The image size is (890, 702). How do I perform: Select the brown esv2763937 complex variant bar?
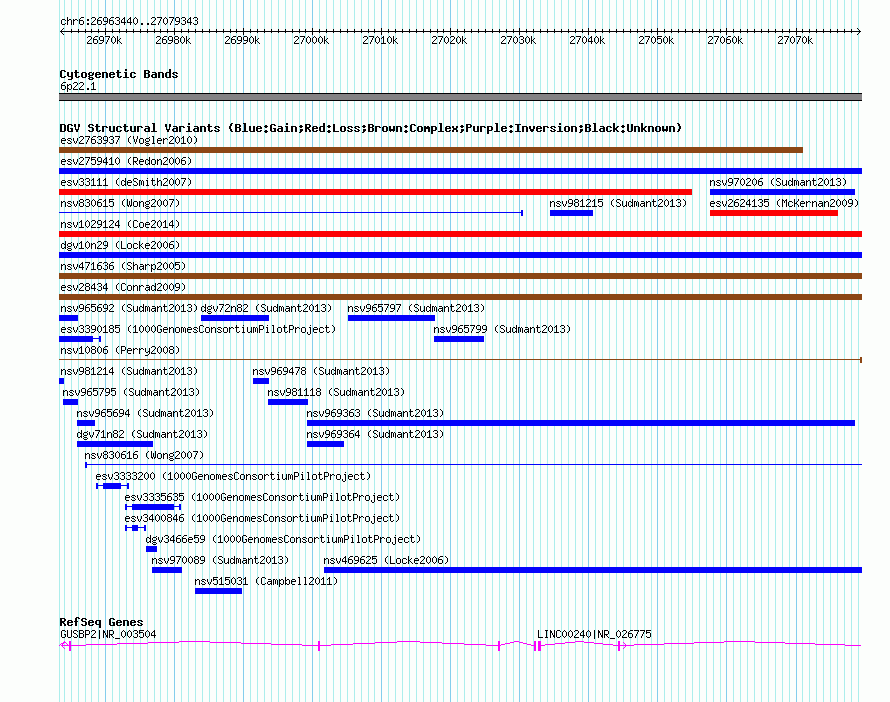431,150
